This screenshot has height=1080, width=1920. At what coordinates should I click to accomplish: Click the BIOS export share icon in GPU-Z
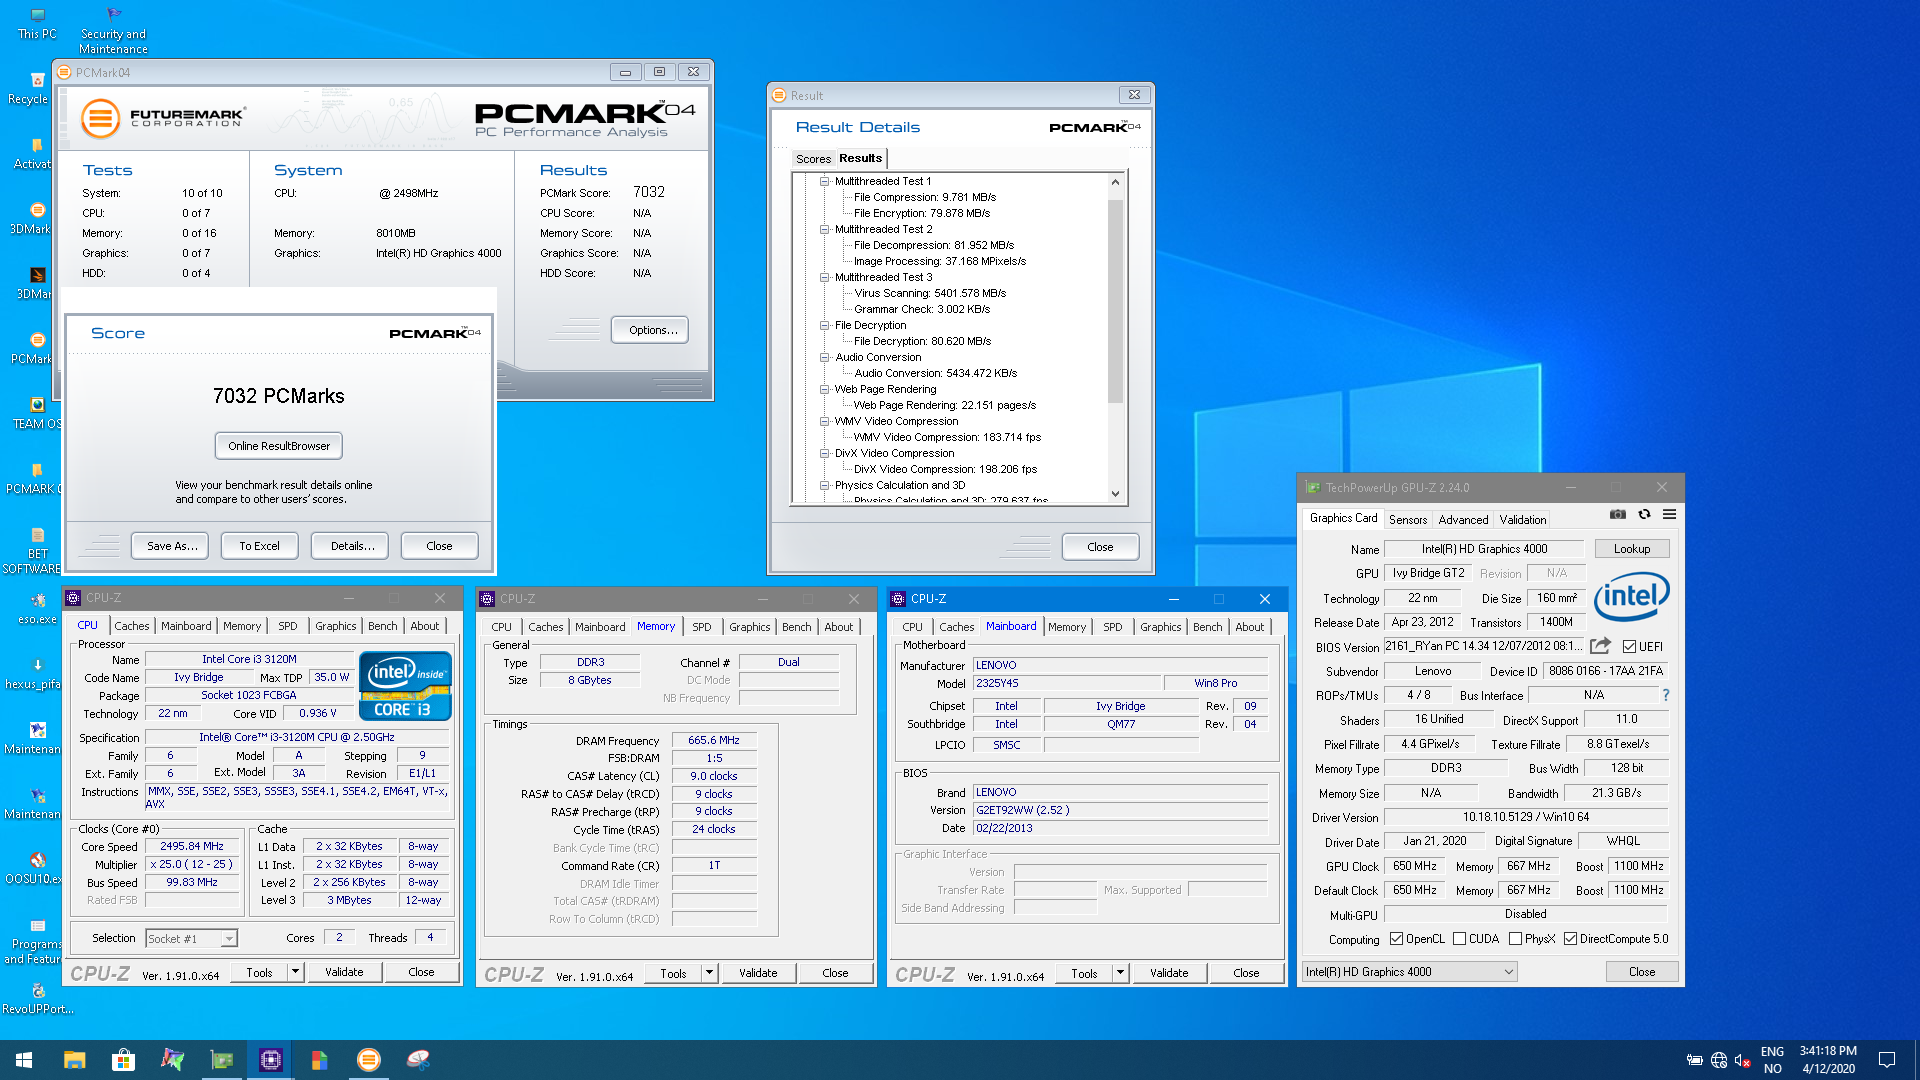(1600, 646)
